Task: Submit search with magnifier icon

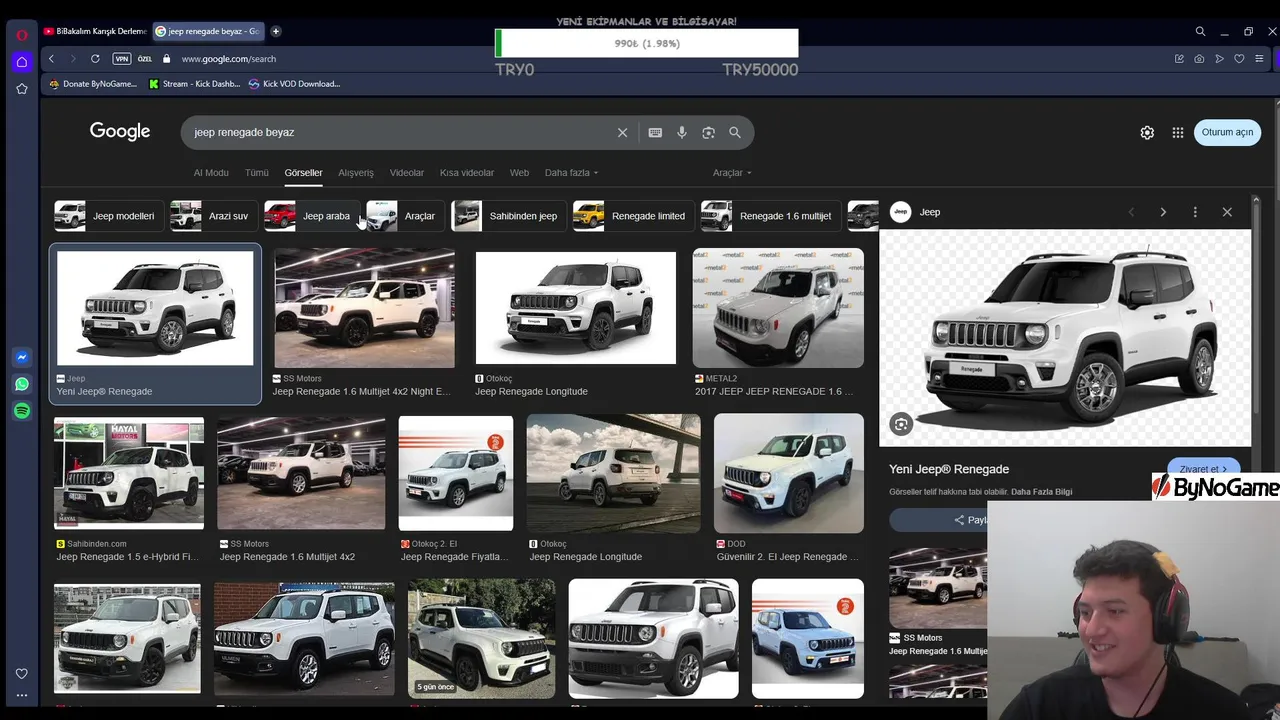Action: pyautogui.click(x=735, y=132)
